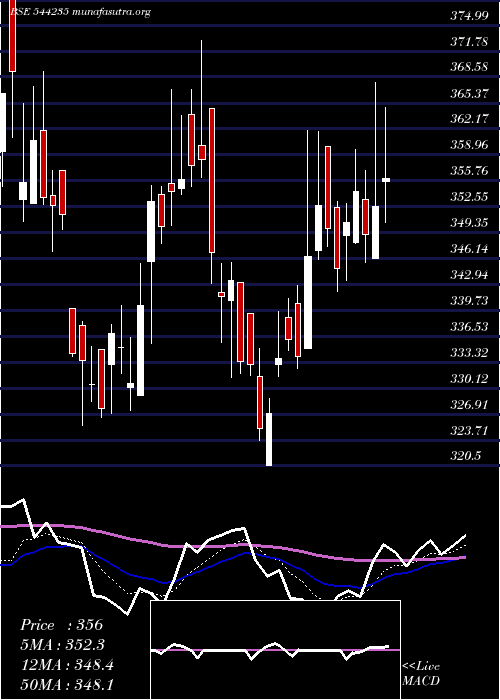
Task: Click the lowest white candle reaching 320.5
Action: coord(269,439)
